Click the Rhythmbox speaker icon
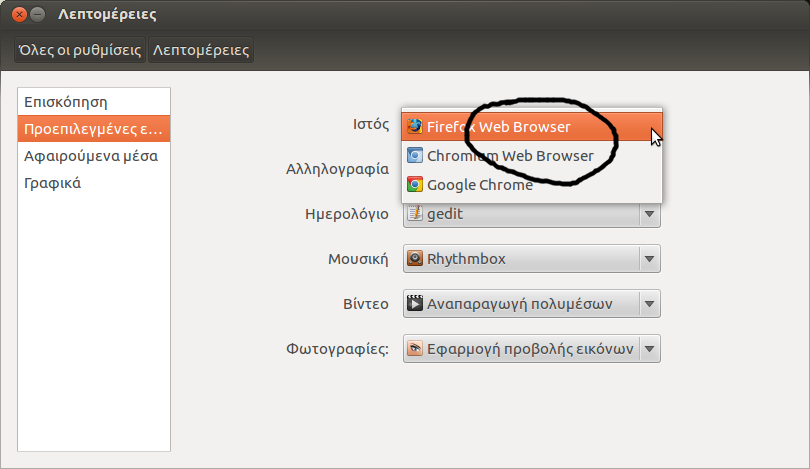Image resolution: width=810 pixels, height=469 pixels. coord(414,258)
